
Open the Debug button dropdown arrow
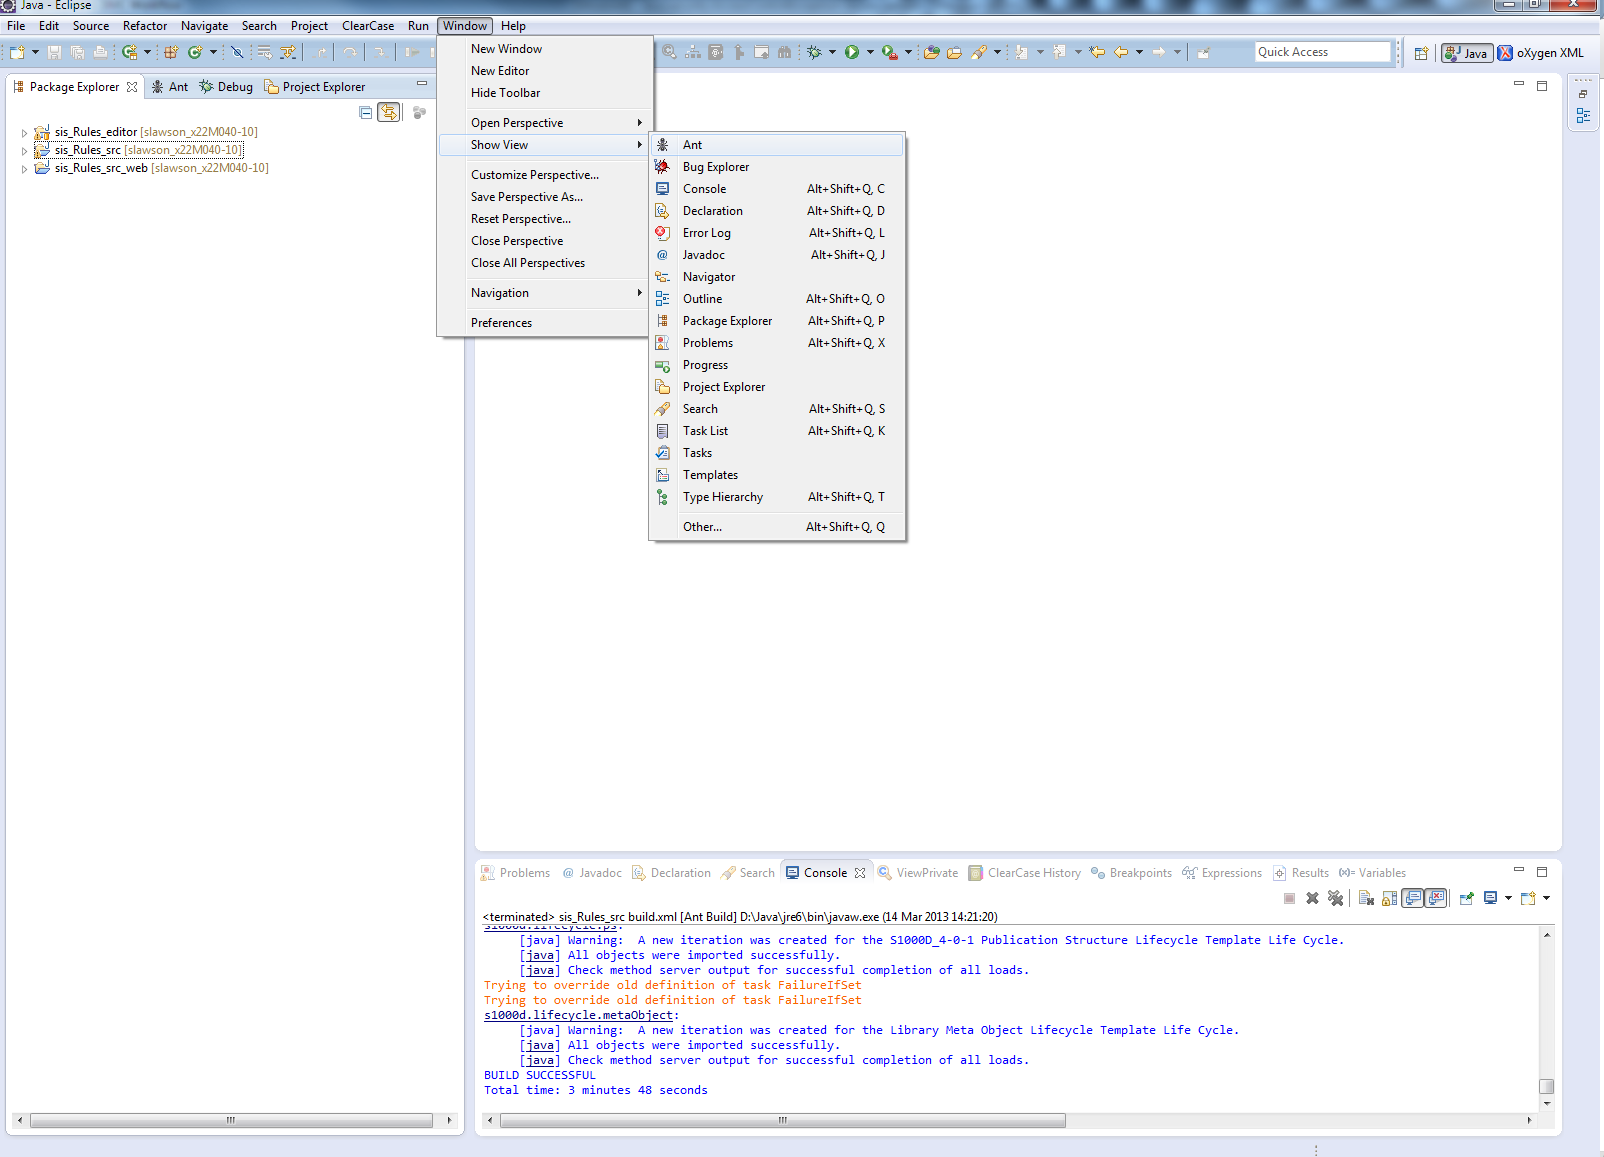coord(832,52)
